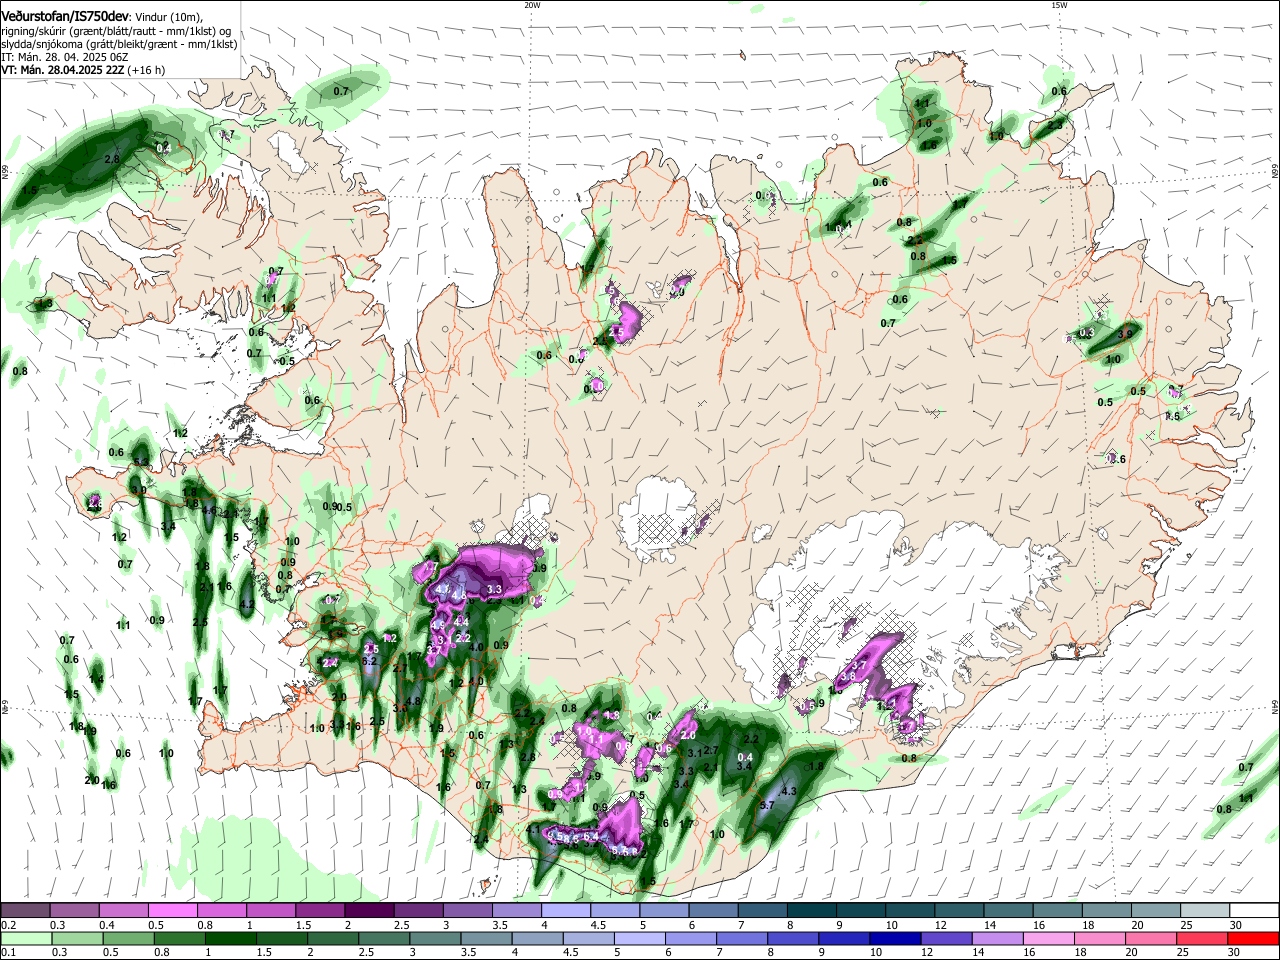Click the VT: Mán. 28.04.2025 22Z text
This screenshot has width=1280, height=960.
(62, 70)
